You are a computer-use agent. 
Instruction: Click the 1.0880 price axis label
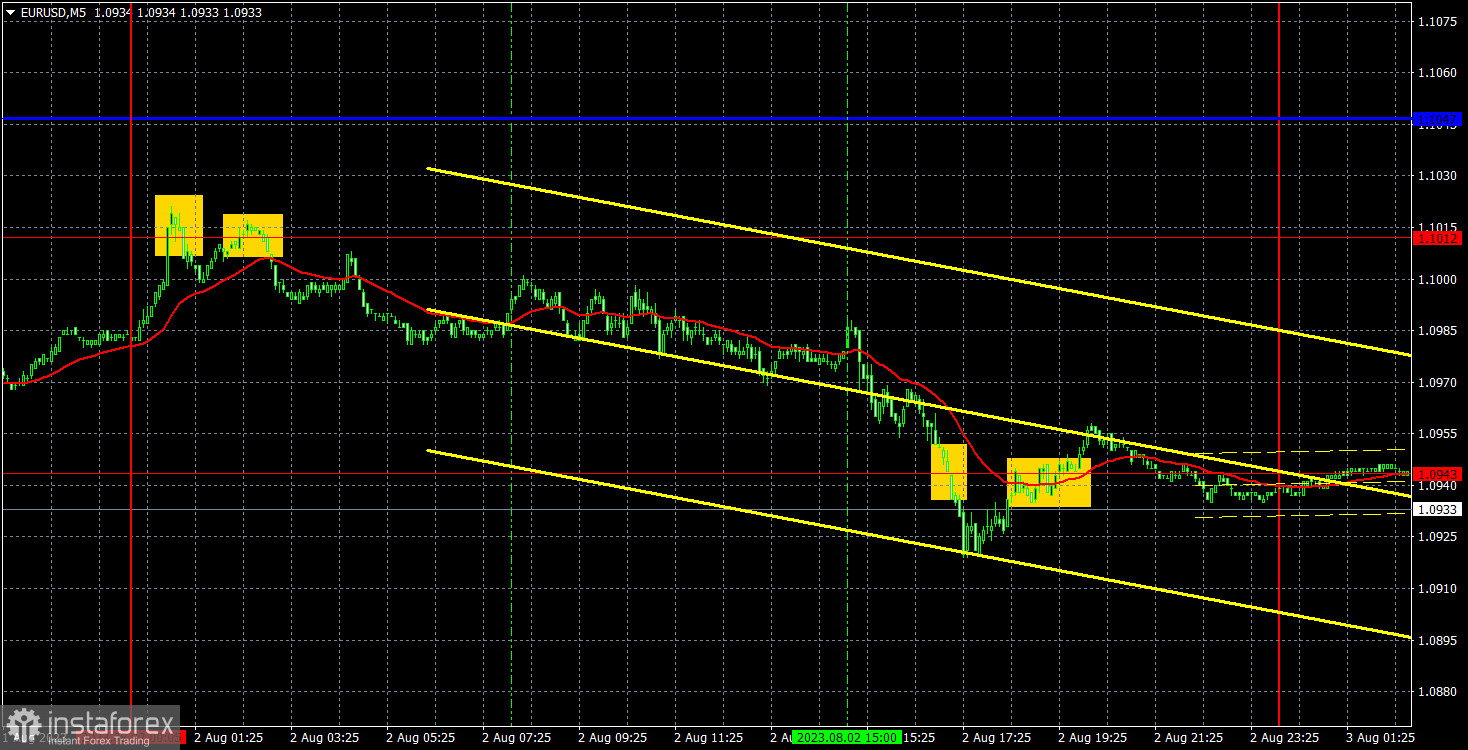1438,692
